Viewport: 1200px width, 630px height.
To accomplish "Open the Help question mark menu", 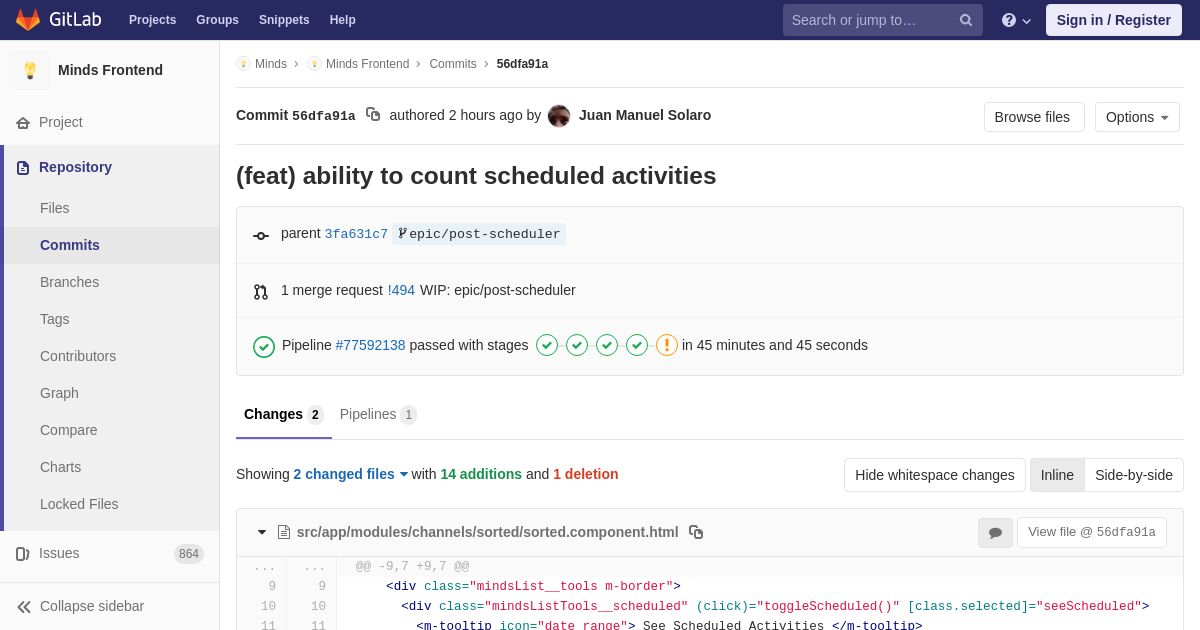I will (x=1016, y=20).
